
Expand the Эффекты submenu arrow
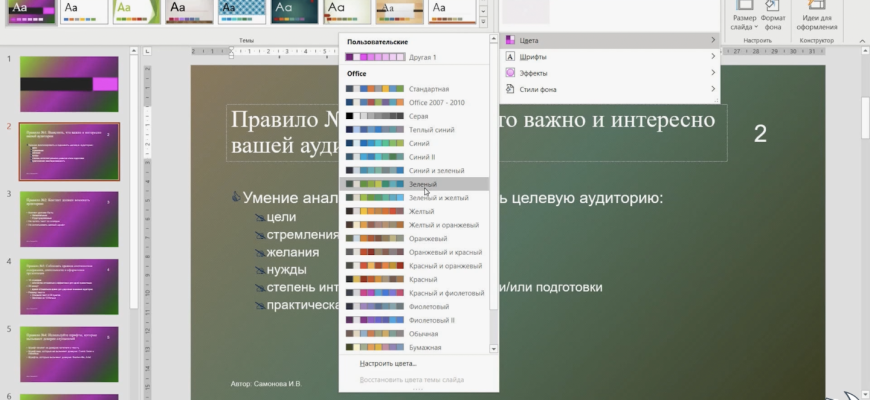pyautogui.click(x=713, y=73)
